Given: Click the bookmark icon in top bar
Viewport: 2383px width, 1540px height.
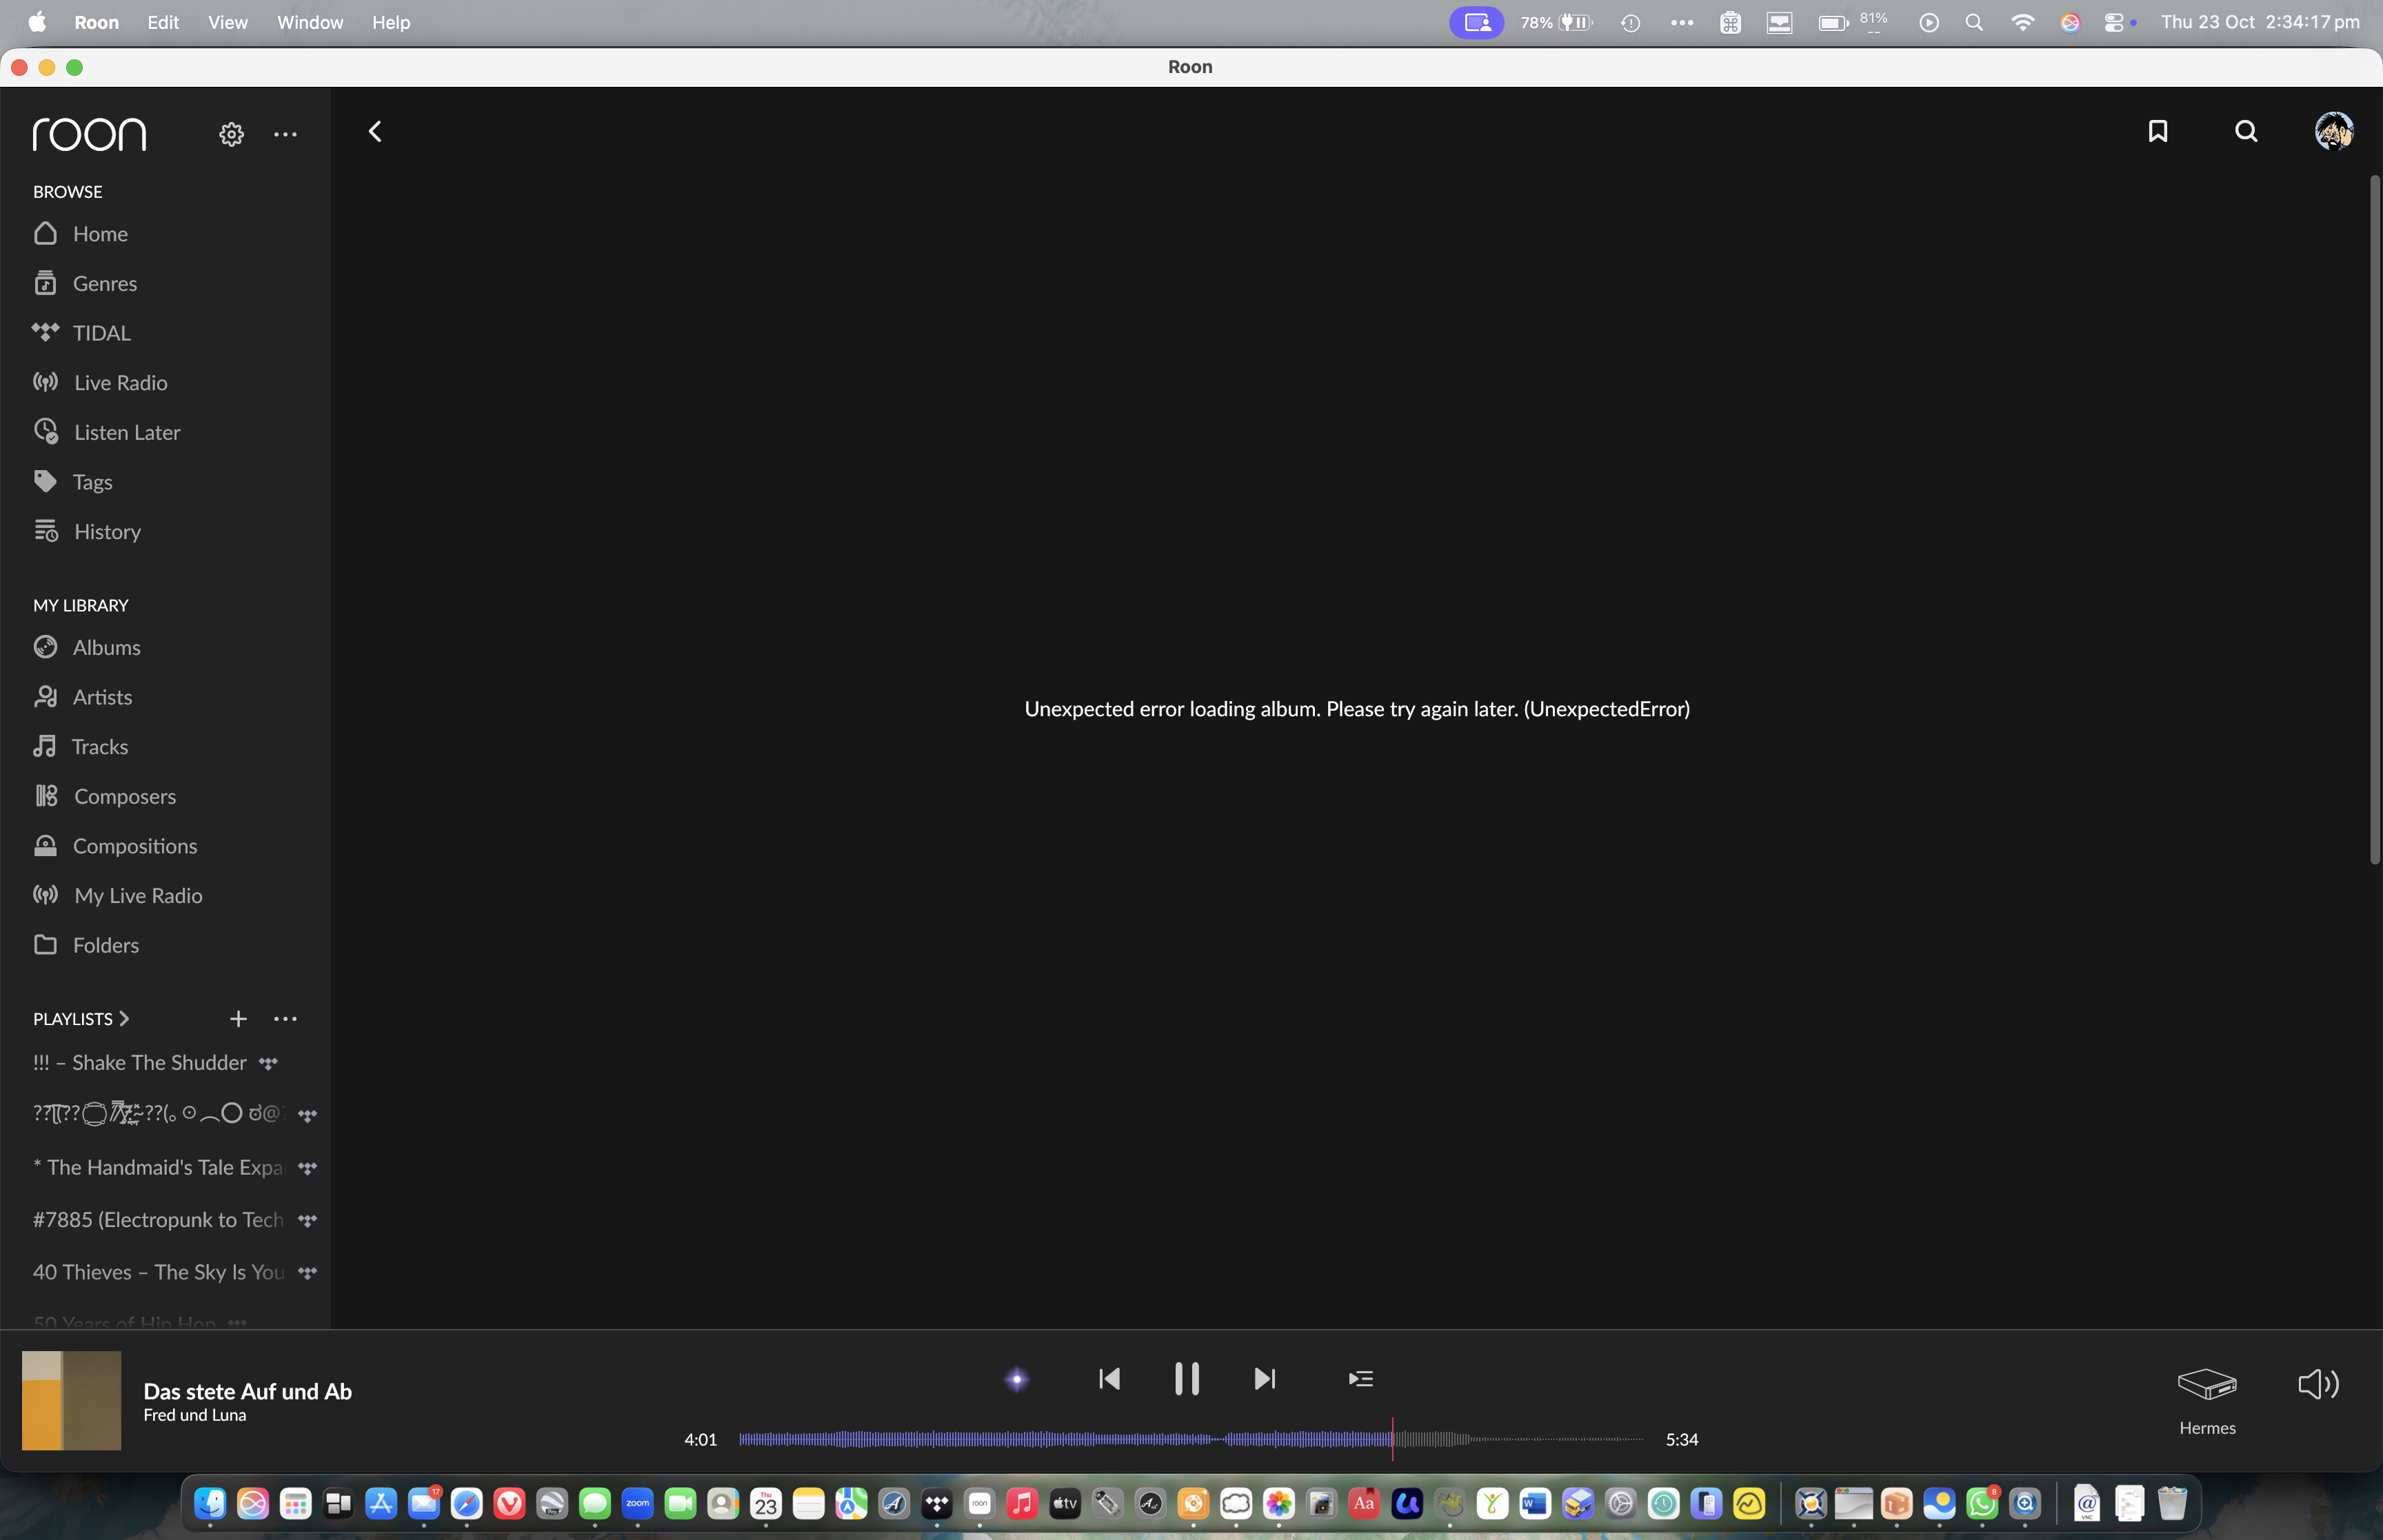Looking at the screenshot, I should point(2157,131).
